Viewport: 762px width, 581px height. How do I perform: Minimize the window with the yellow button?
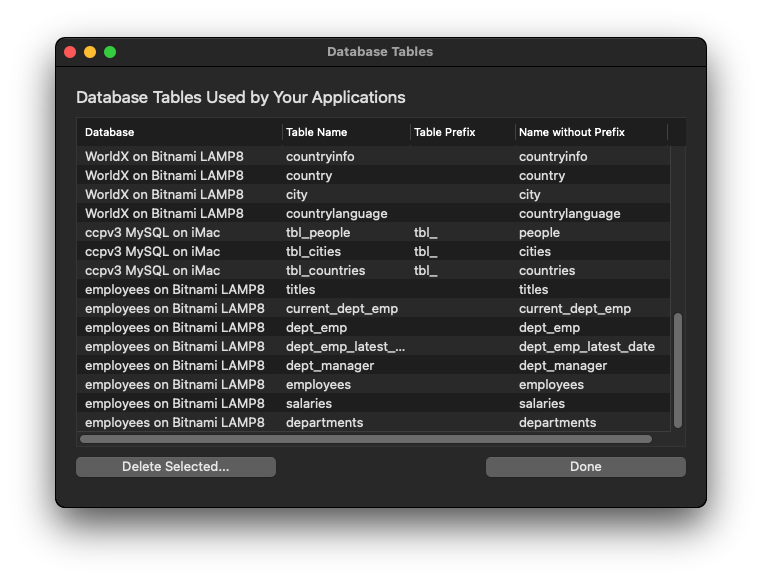coord(90,52)
